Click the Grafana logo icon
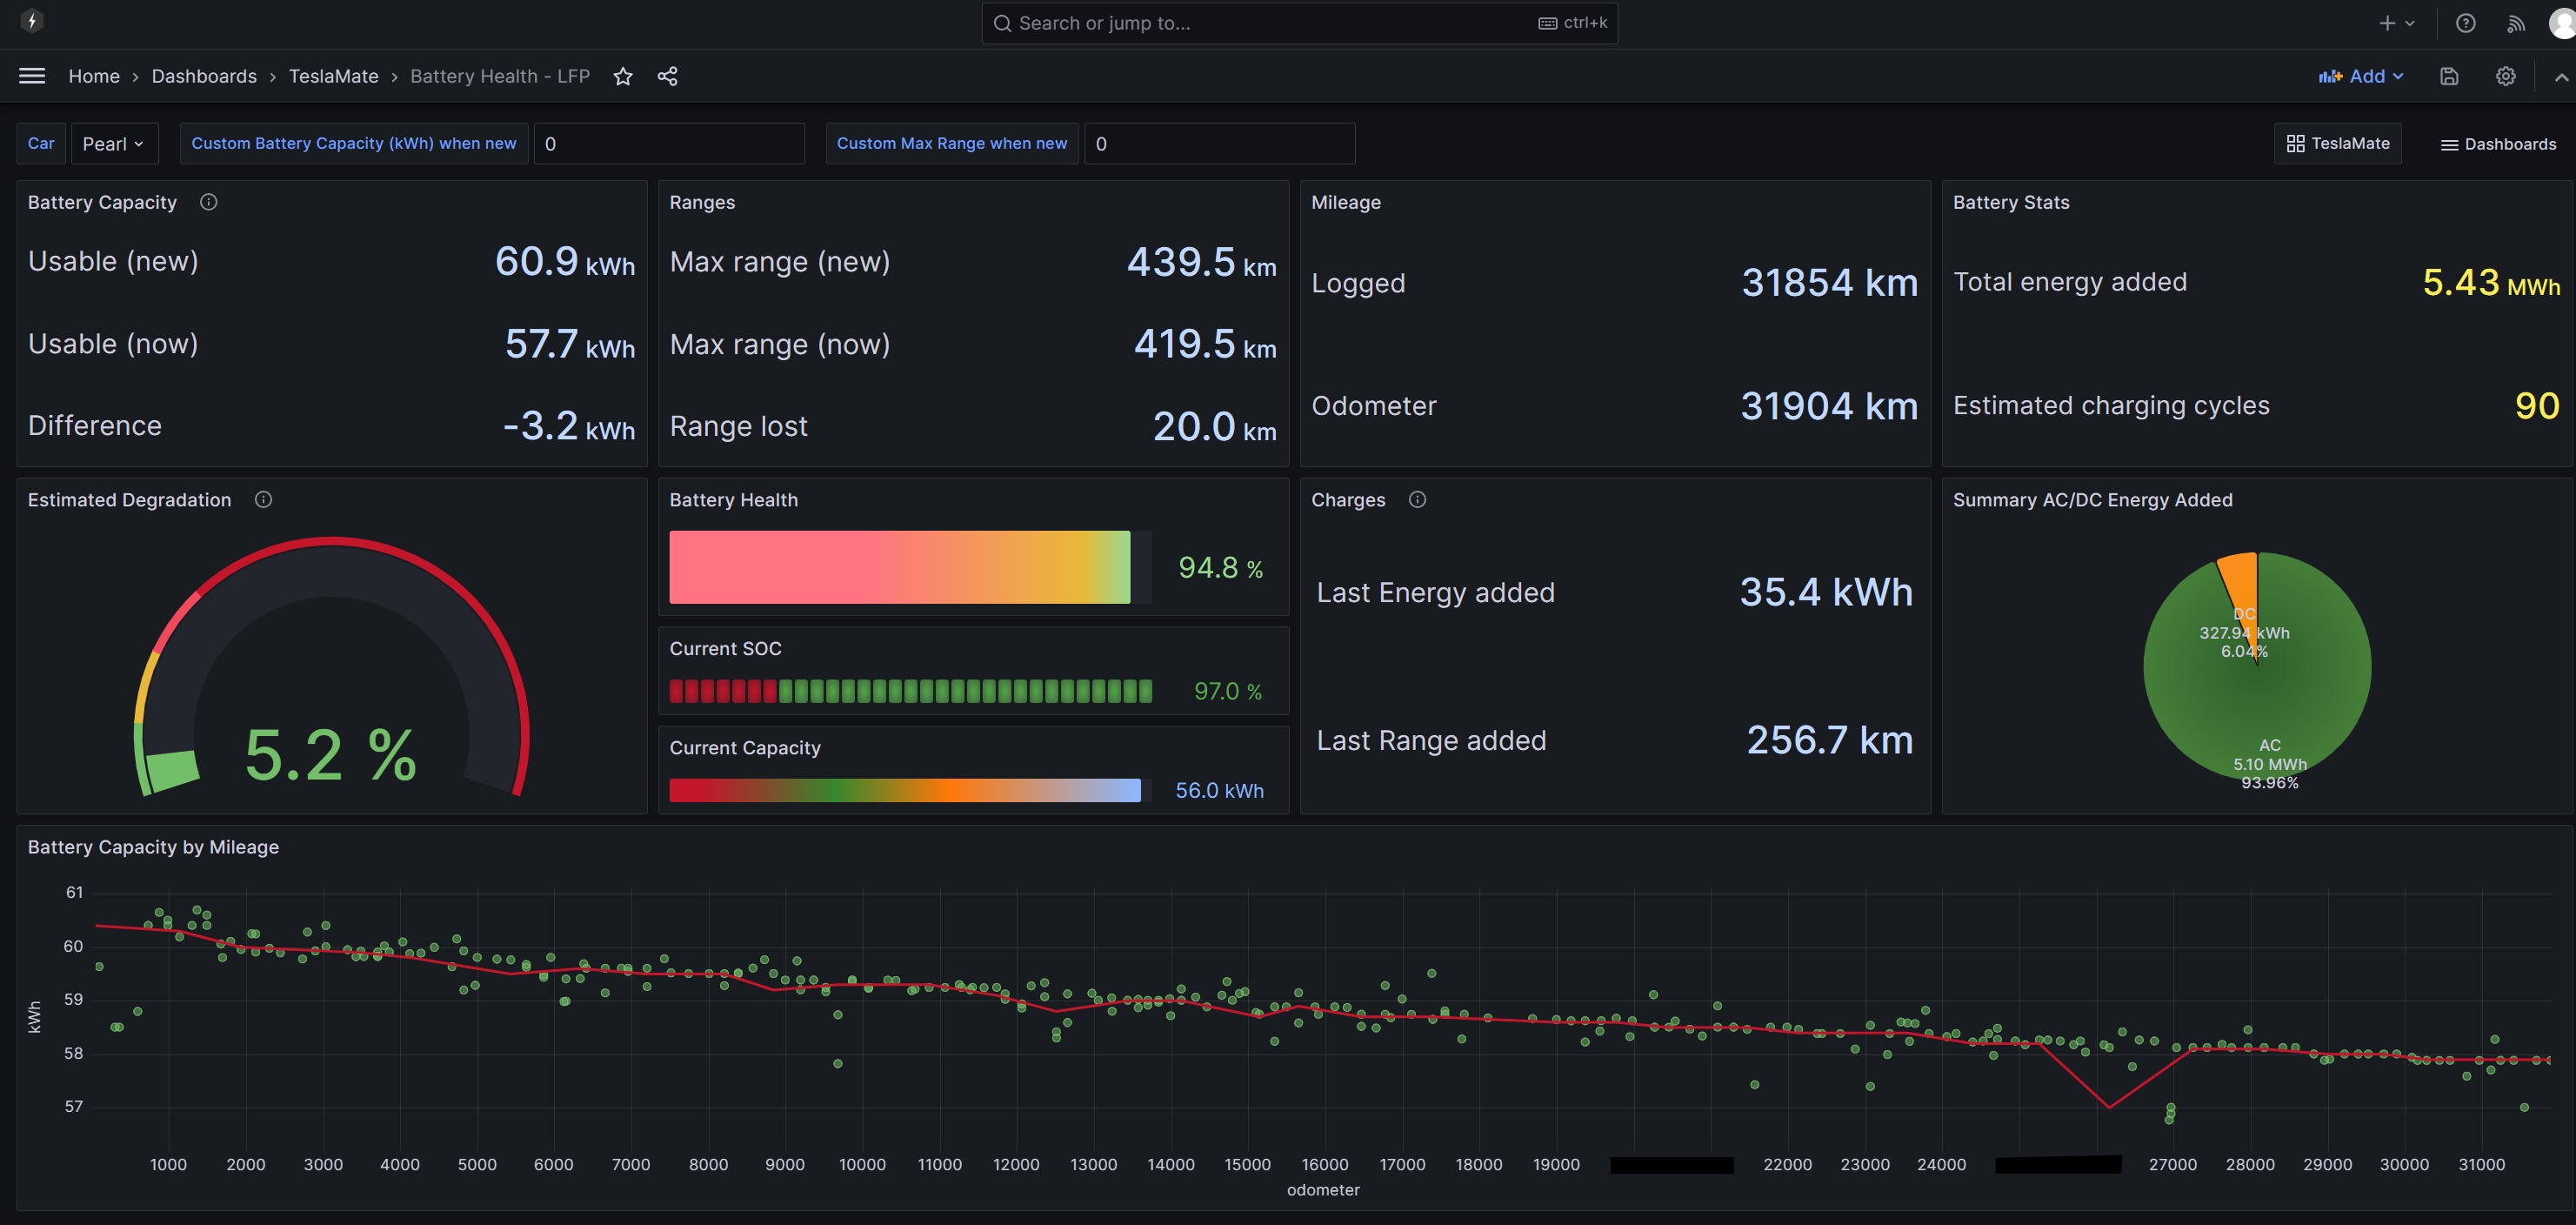Viewport: 2576px width, 1225px height. click(x=32, y=21)
